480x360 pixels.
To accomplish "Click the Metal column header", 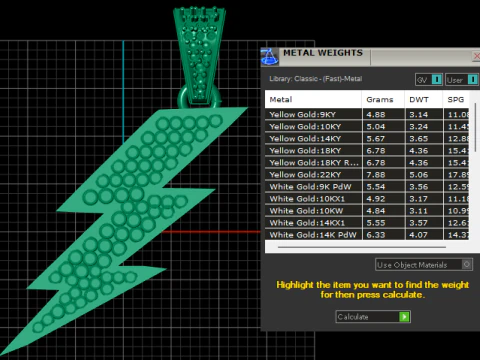I will [x=313, y=99].
